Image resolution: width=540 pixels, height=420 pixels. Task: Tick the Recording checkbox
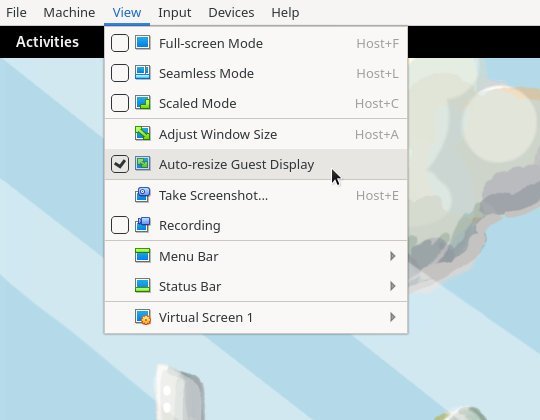click(x=120, y=225)
